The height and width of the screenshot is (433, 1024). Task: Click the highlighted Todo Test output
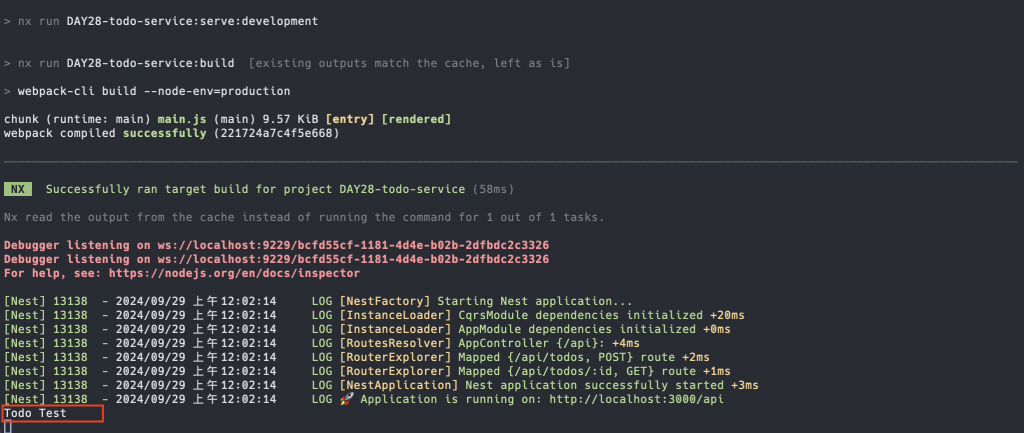pos(35,413)
